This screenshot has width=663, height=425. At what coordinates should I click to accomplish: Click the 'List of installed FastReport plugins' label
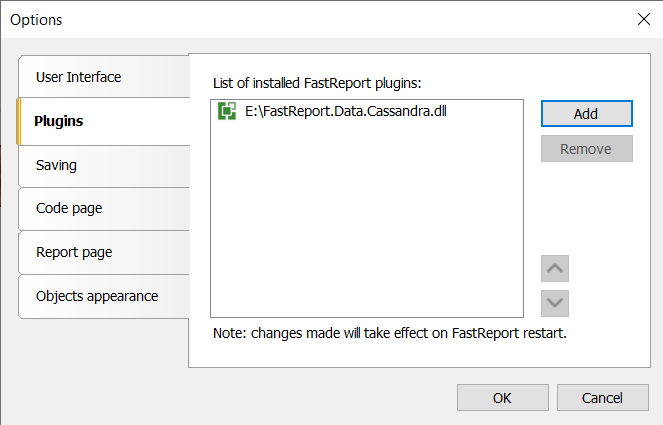[317, 83]
